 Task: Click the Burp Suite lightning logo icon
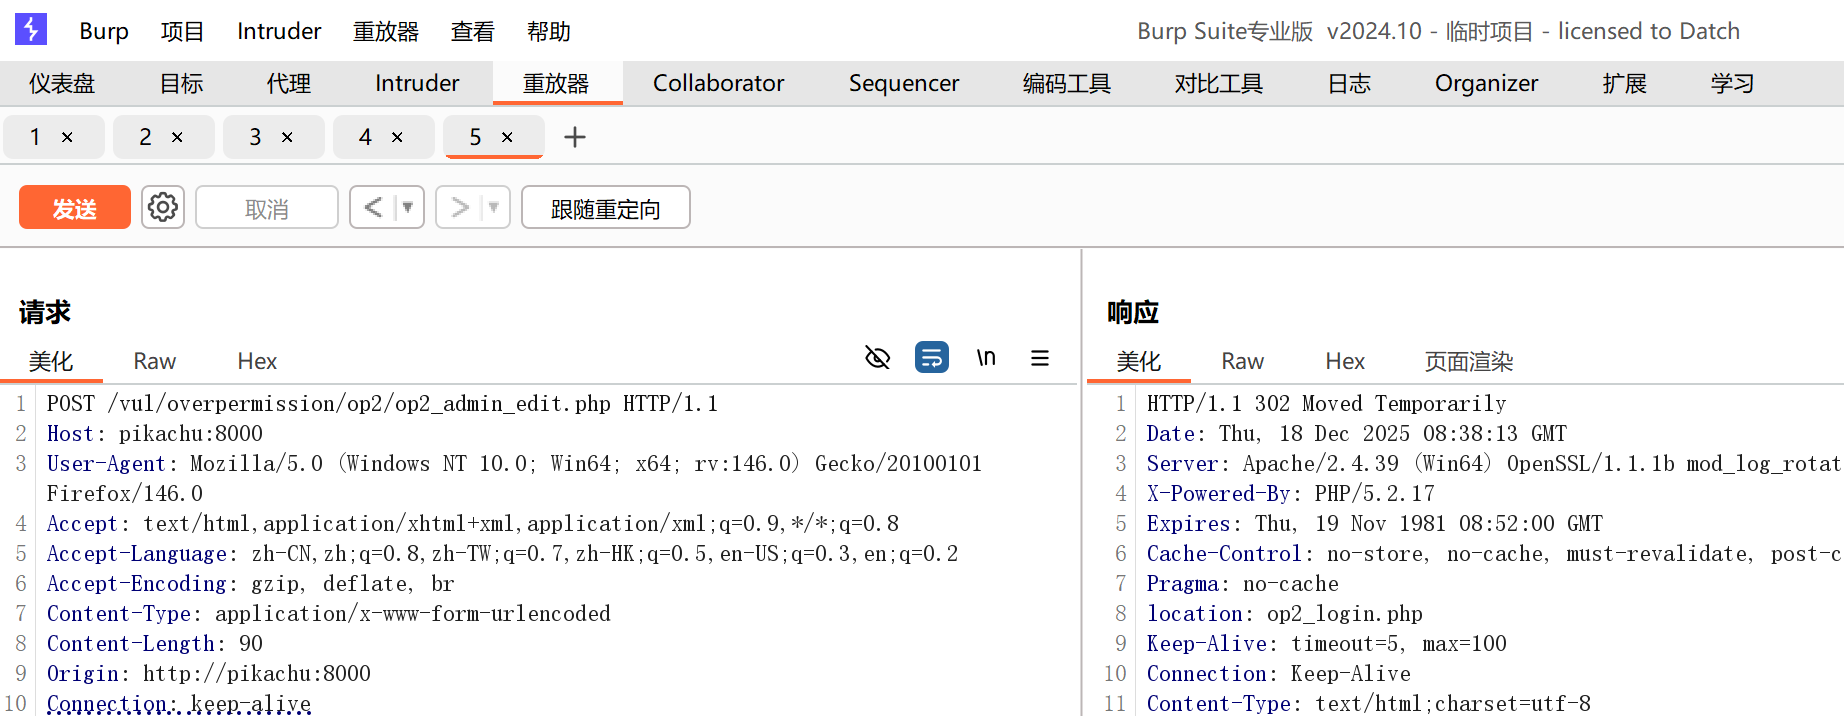click(31, 30)
